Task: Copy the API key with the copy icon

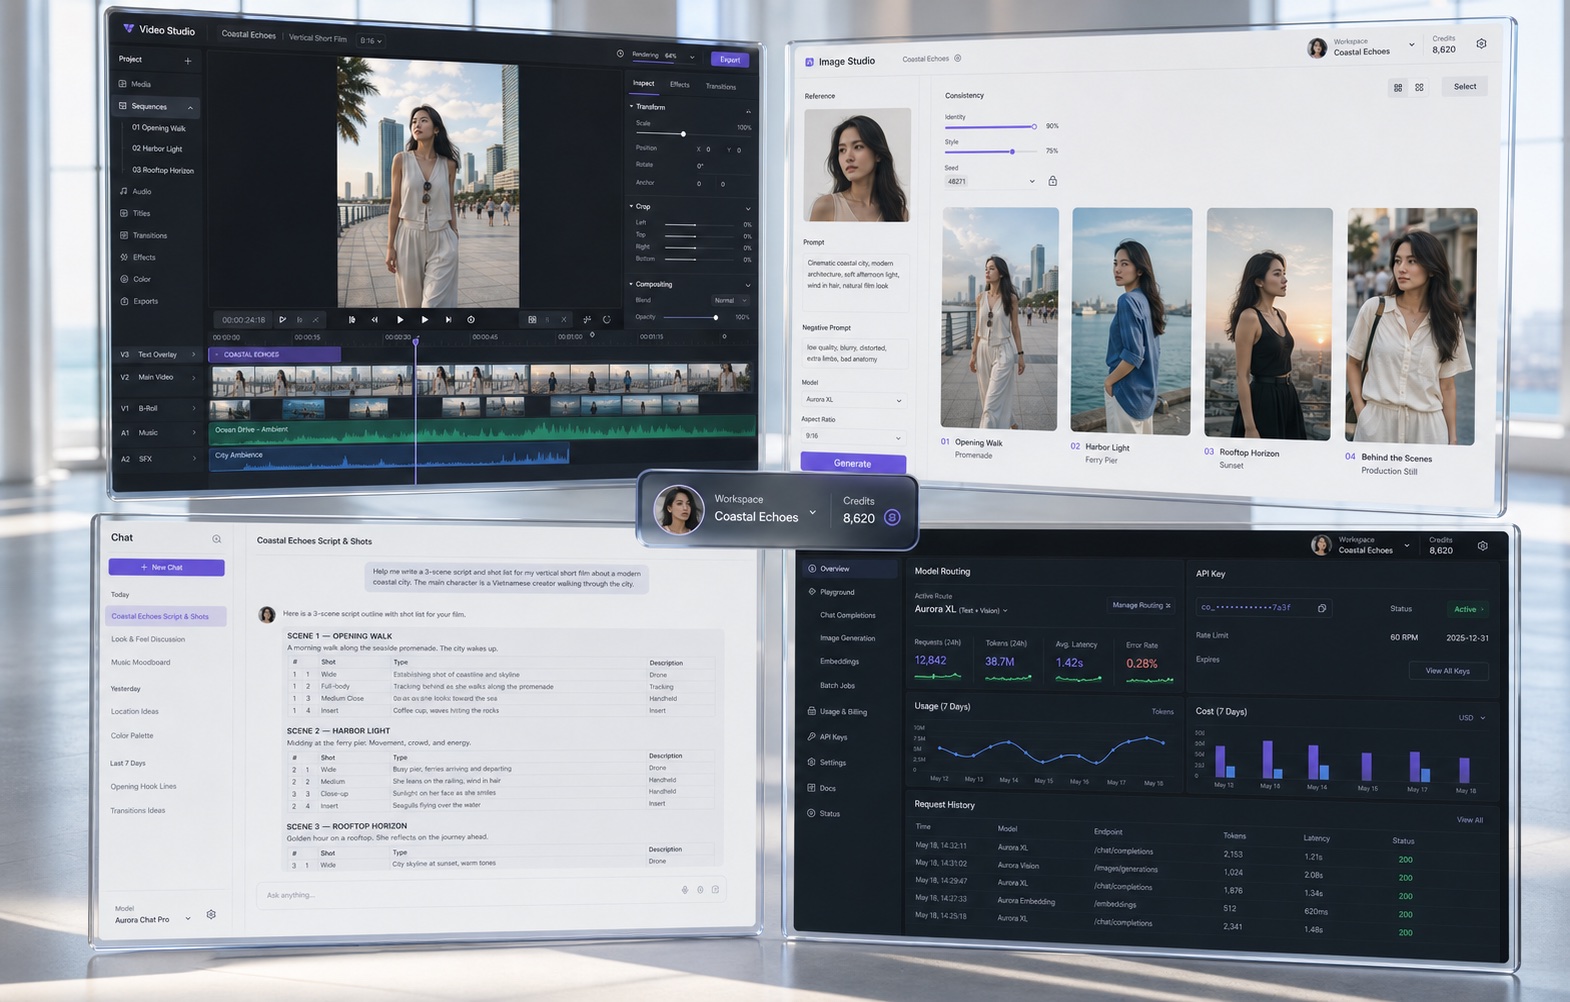Action: coord(1321,608)
